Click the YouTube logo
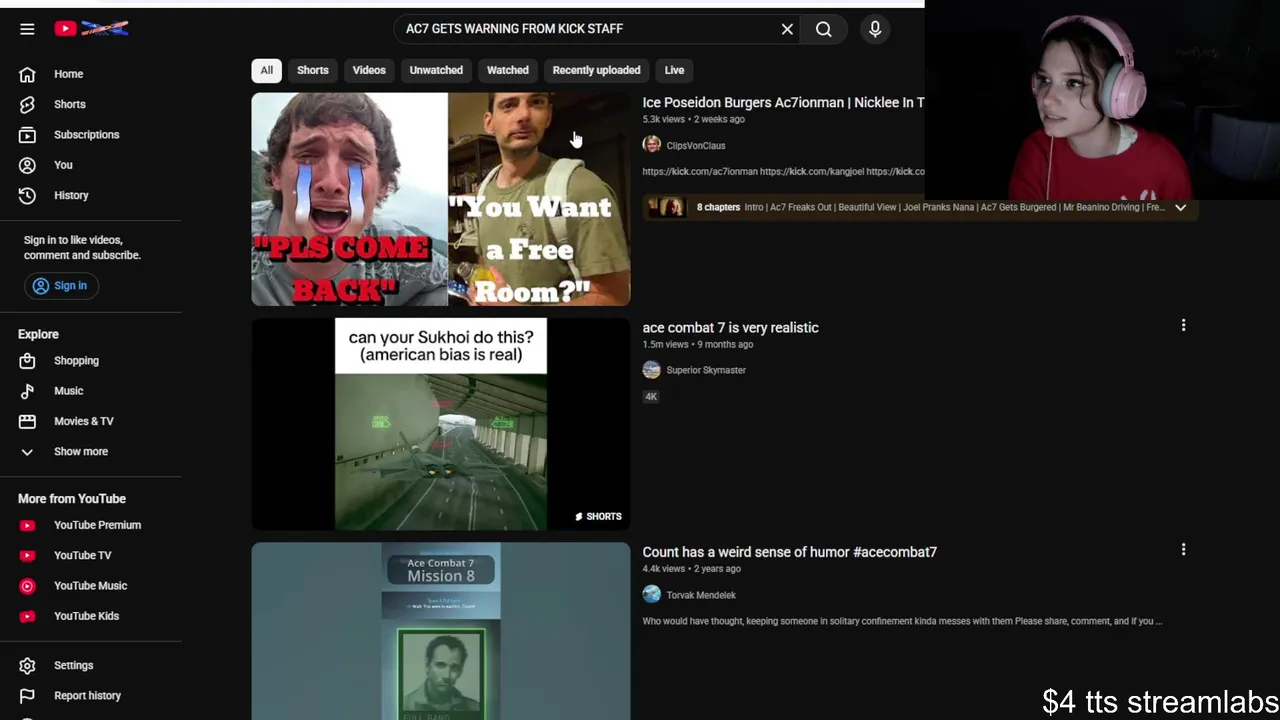 click(91, 29)
